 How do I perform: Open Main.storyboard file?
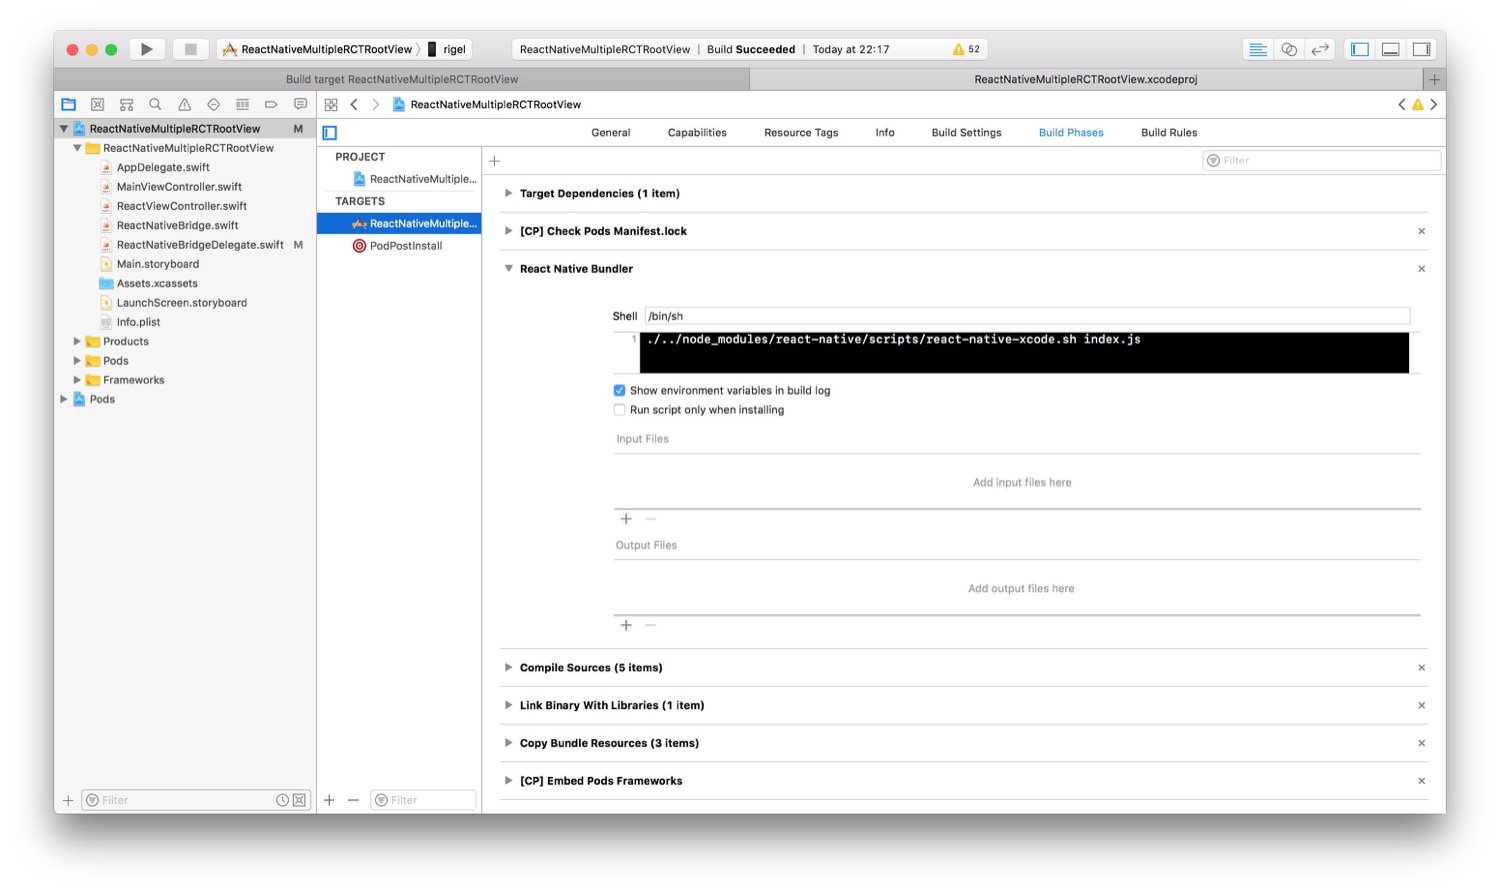[158, 264]
